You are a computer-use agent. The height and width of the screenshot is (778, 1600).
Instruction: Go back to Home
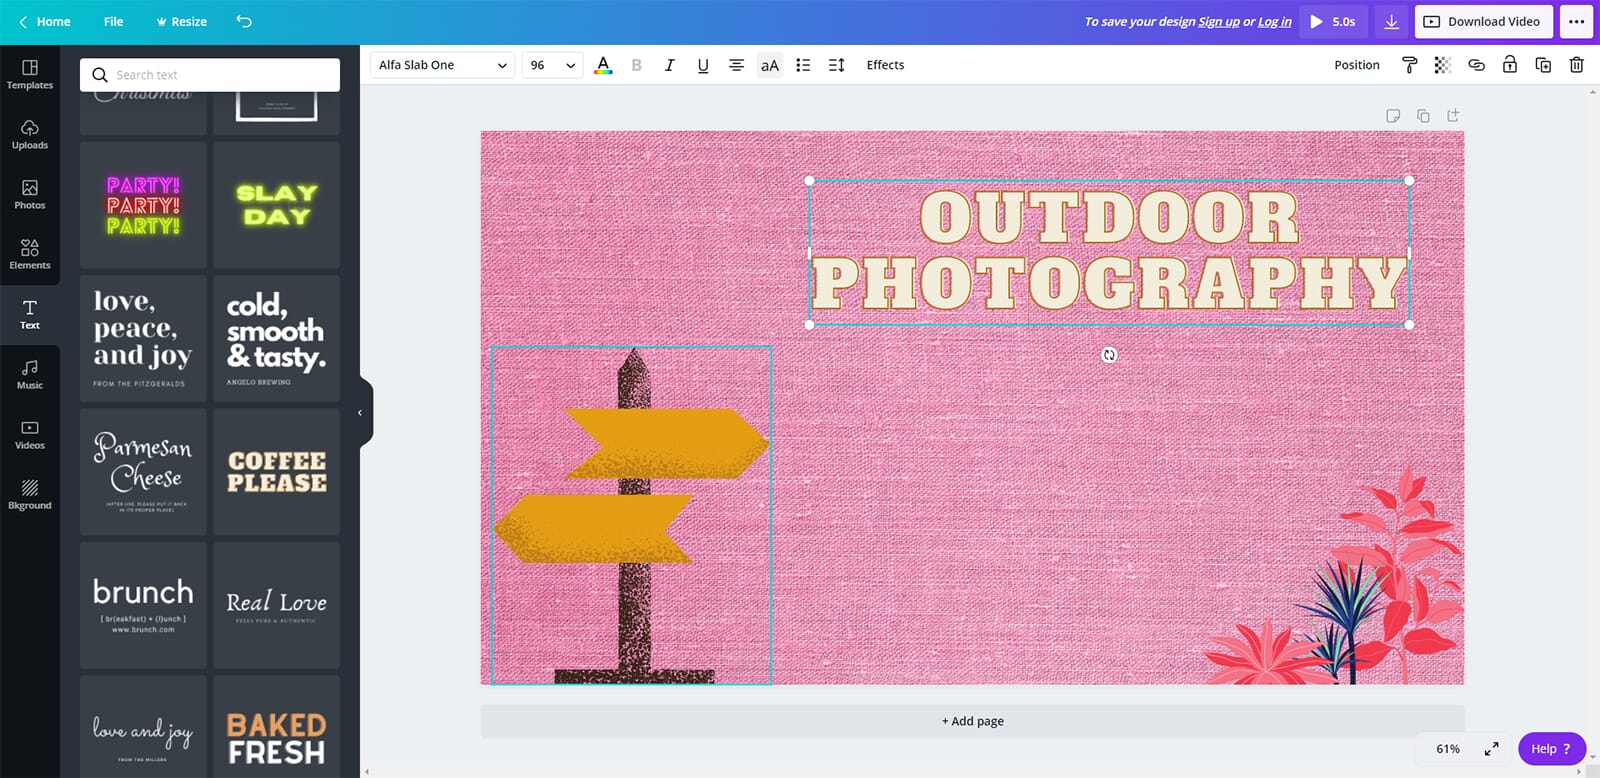[x=44, y=21]
